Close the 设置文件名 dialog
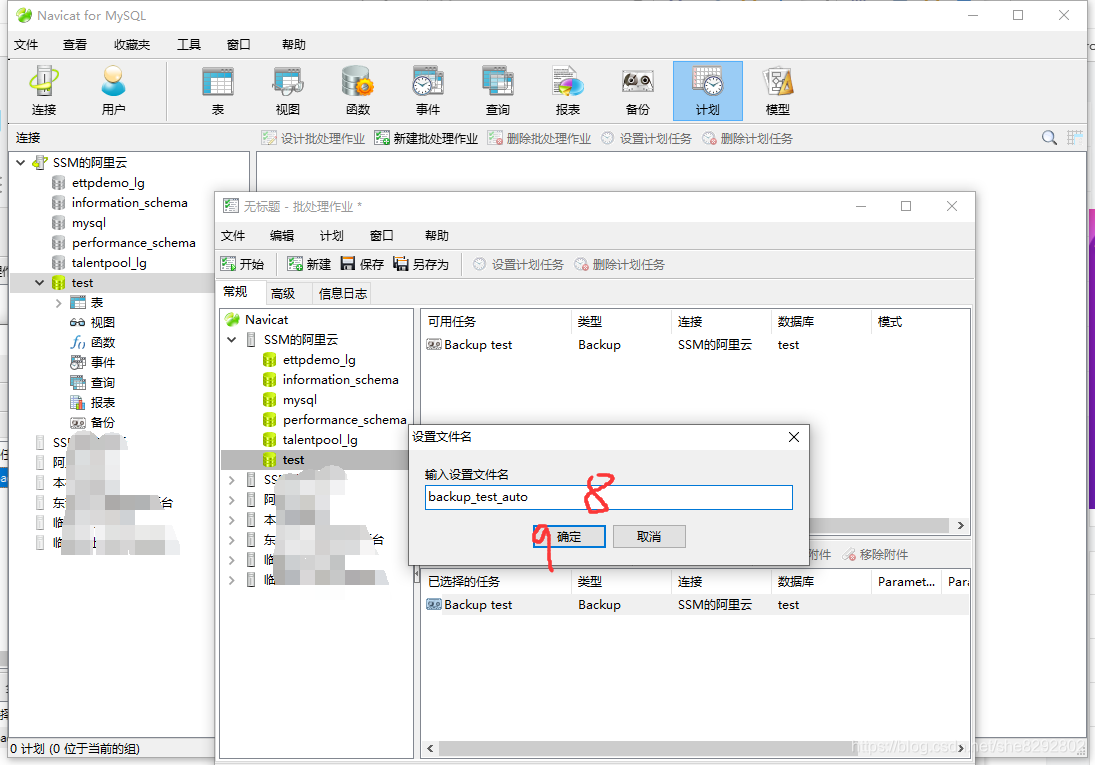Screen dimensions: 1095x765 click(794, 437)
